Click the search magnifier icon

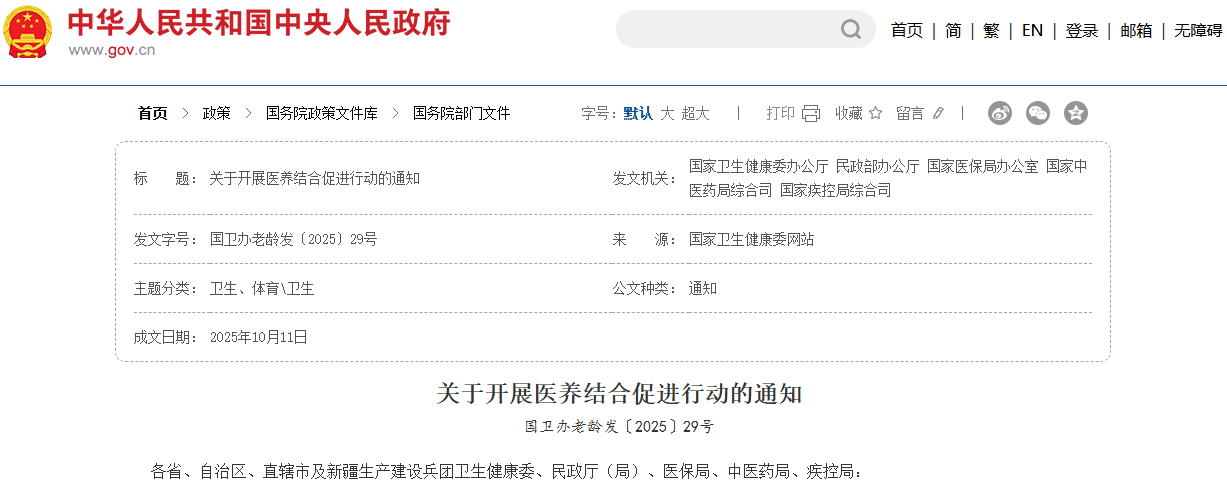point(851,30)
